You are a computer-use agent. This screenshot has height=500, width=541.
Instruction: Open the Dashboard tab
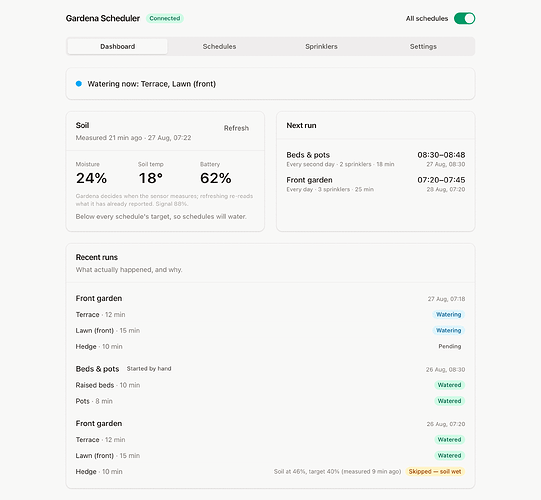pos(118,46)
